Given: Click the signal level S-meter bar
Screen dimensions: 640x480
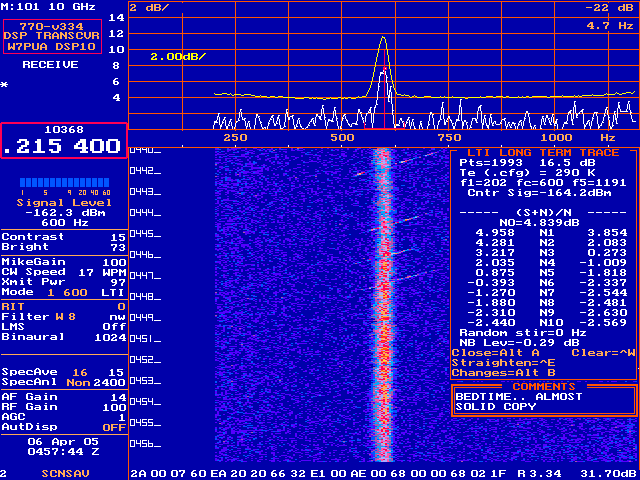Looking at the screenshot, I should 64,183.
